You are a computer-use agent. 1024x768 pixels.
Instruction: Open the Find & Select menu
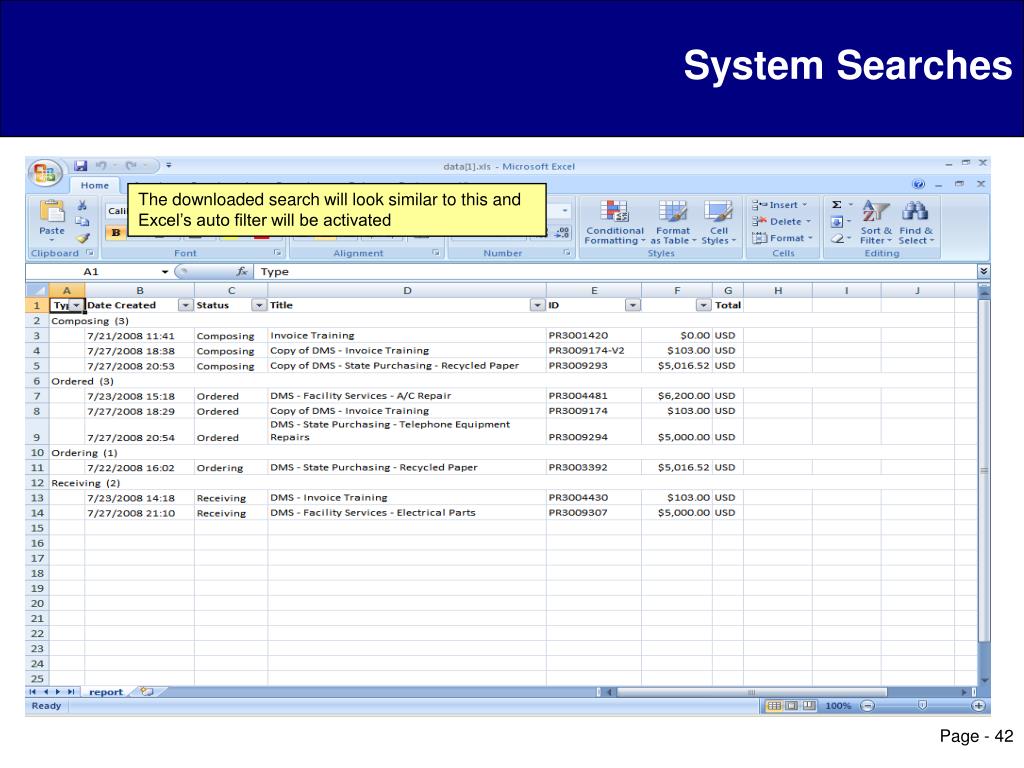[916, 222]
